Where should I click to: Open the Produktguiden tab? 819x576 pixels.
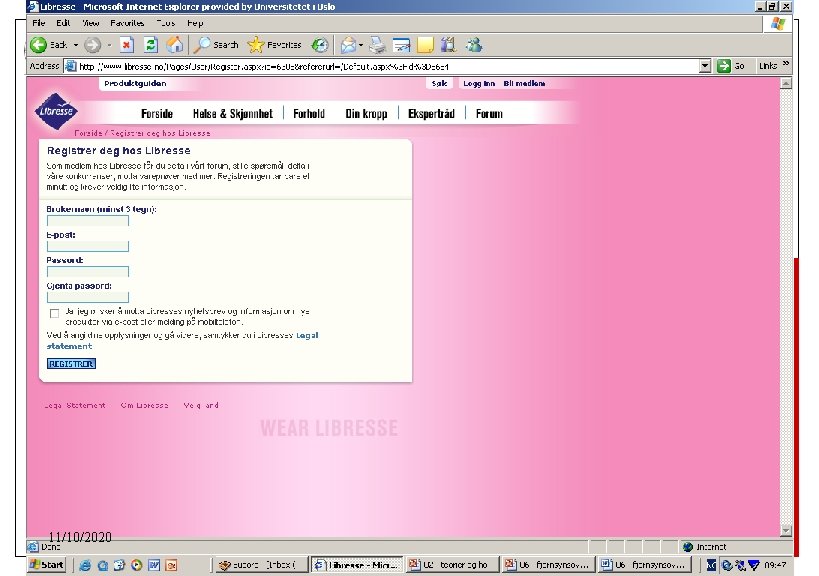coord(135,84)
